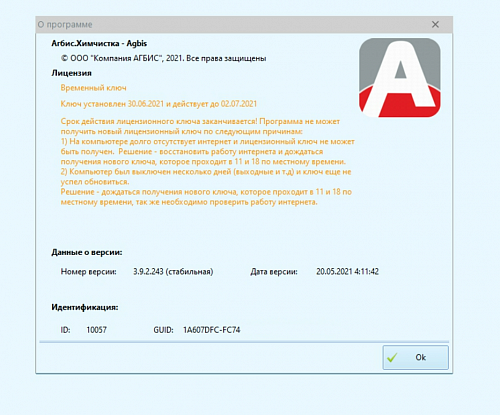Screen dimensions: 500x415
Task: Click the orange license expiry warning paragraph
Action: 207,162
